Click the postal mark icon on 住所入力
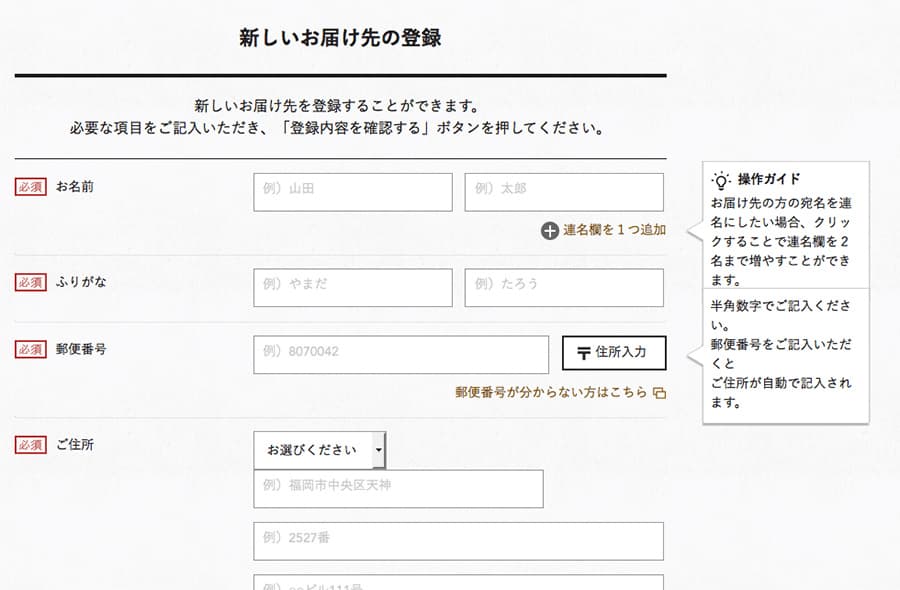The width and height of the screenshot is (900, 590). [x=584, y=353]
